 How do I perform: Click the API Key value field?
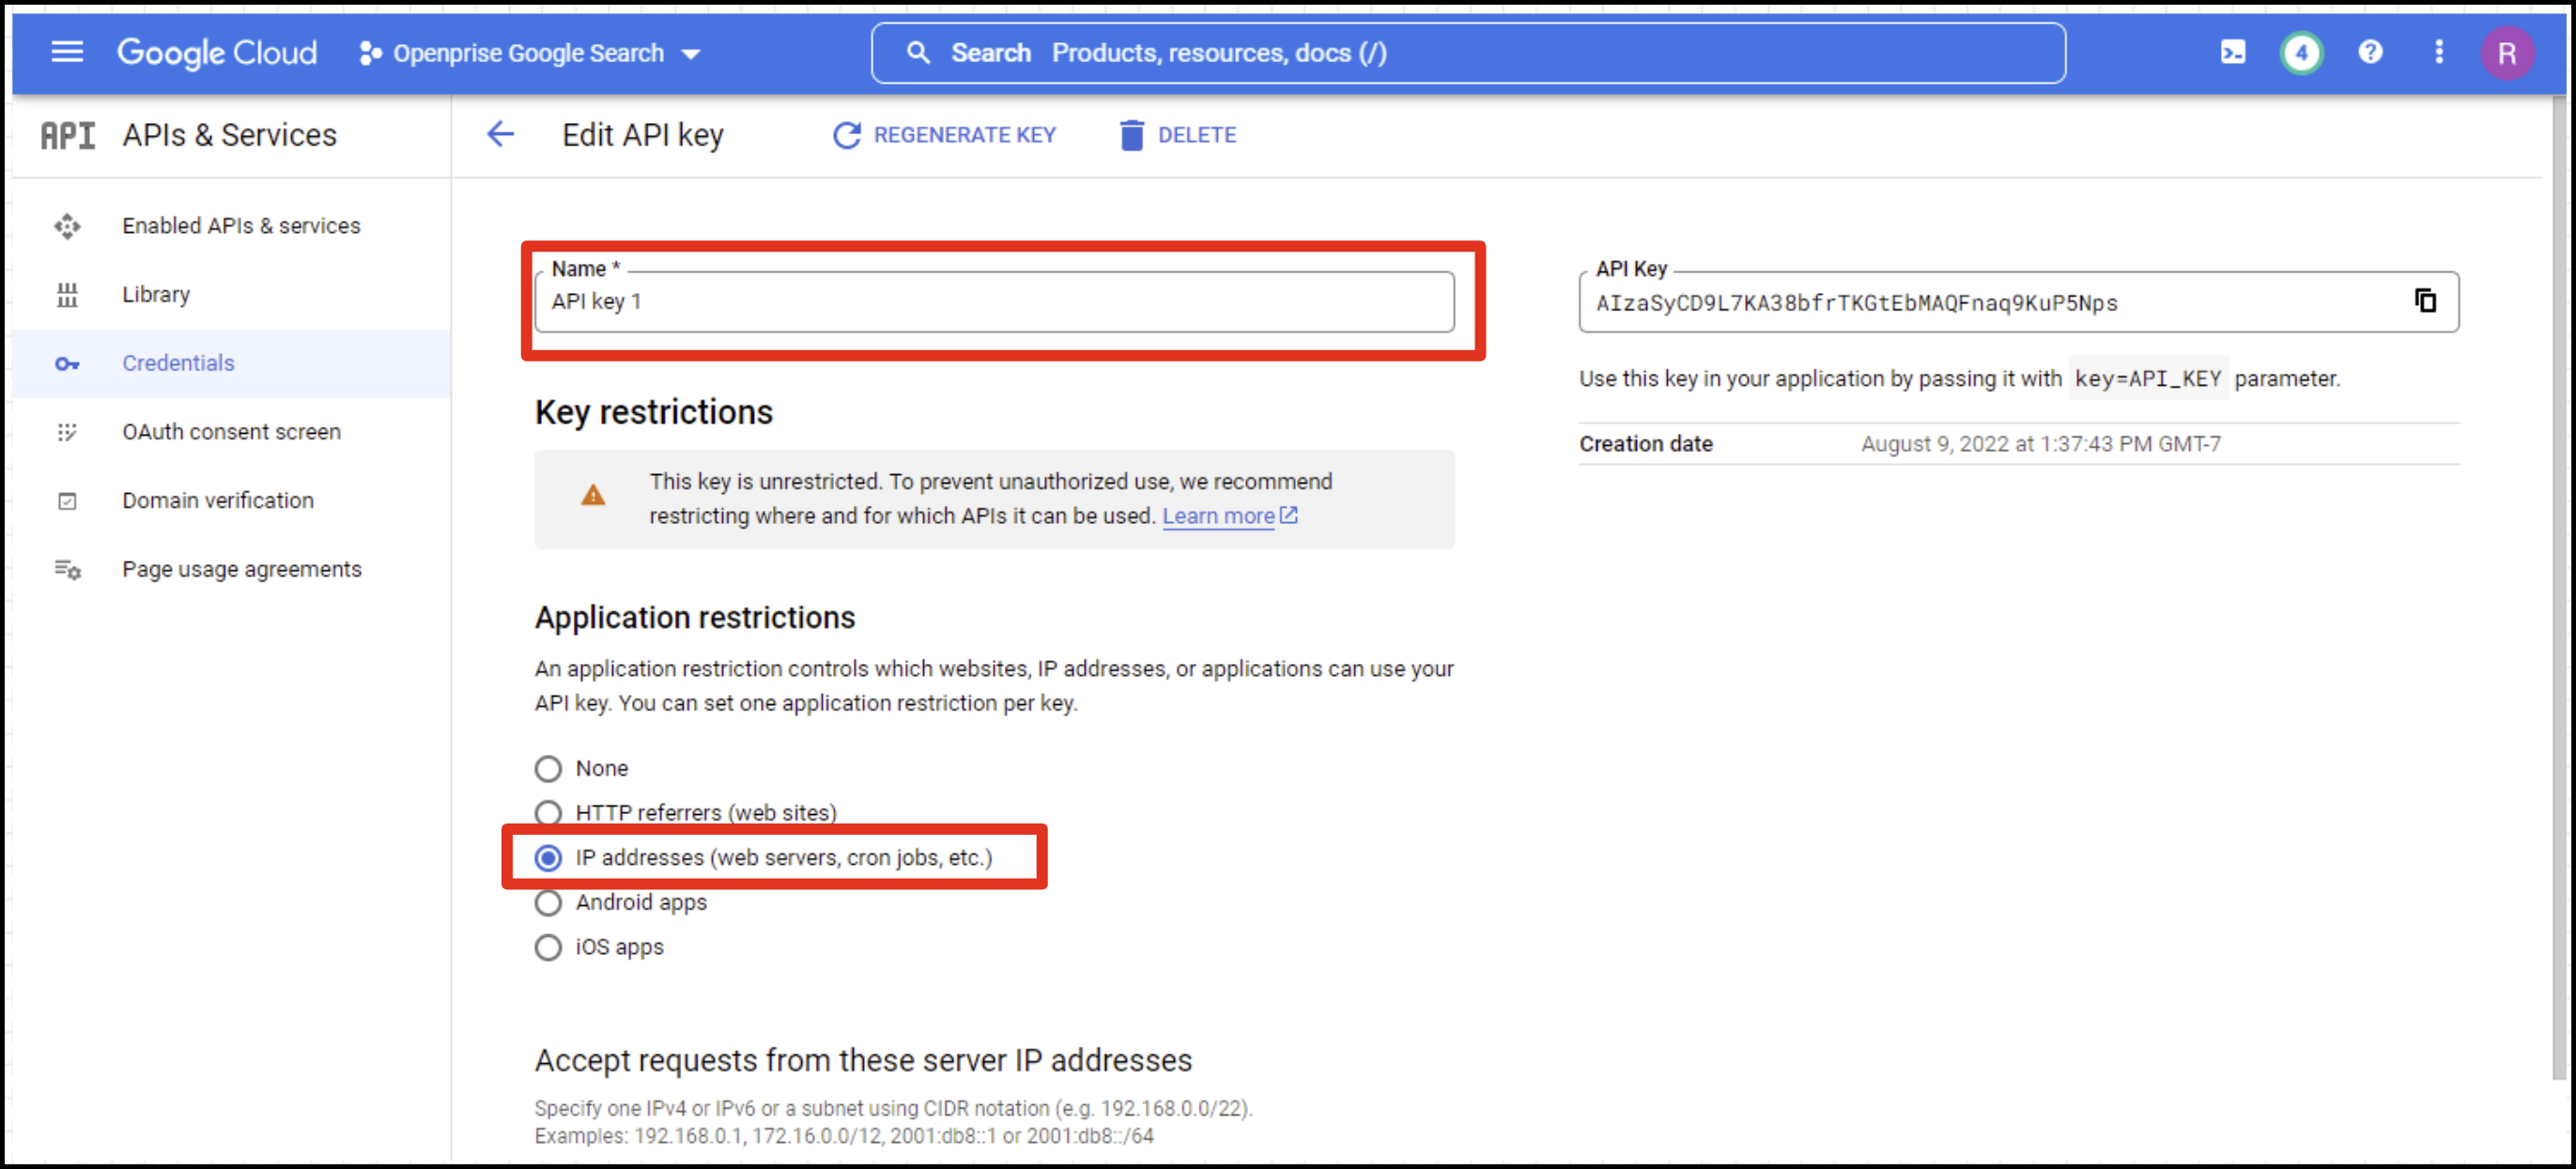click(x=2018, y=302)
